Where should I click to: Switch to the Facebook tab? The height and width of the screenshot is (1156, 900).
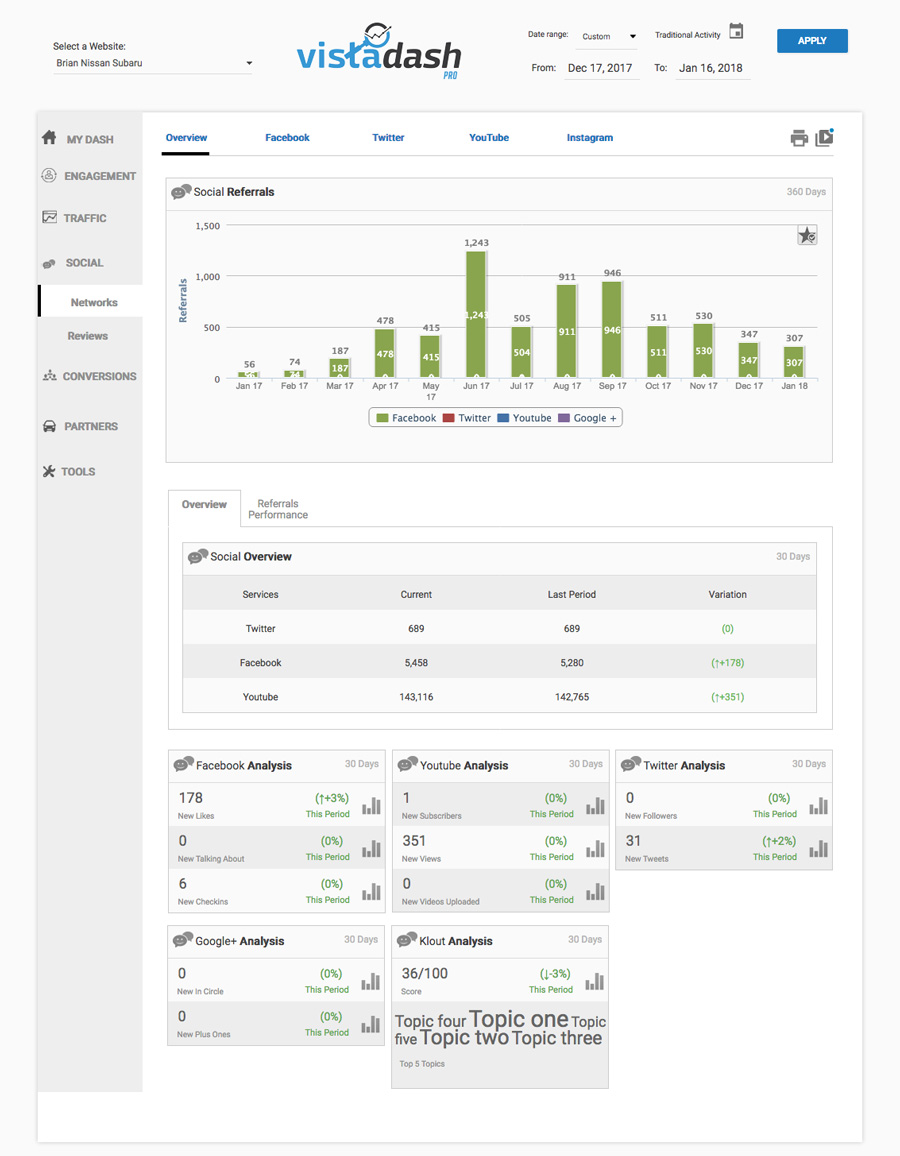tap(287, 138)
